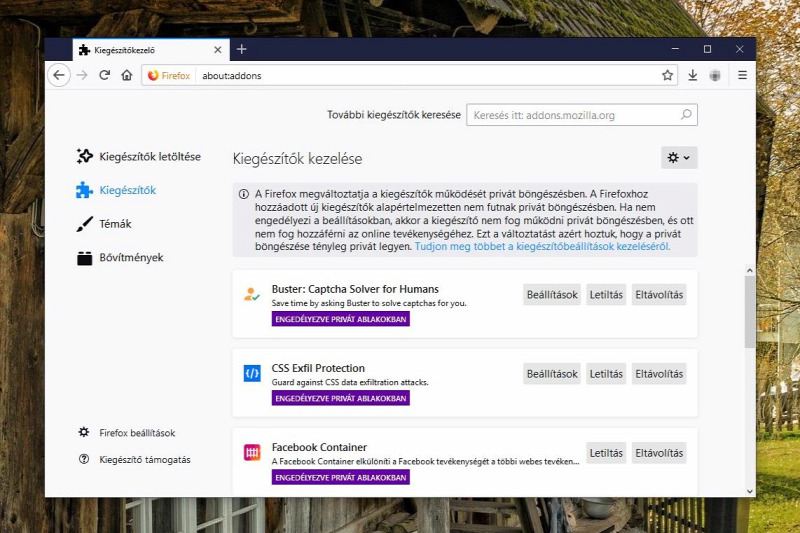Image resolution: width=800 pixels, height=533 pixels.
Task: Focus the addons.mozilla.org search field
Action: tap(582, 115)
